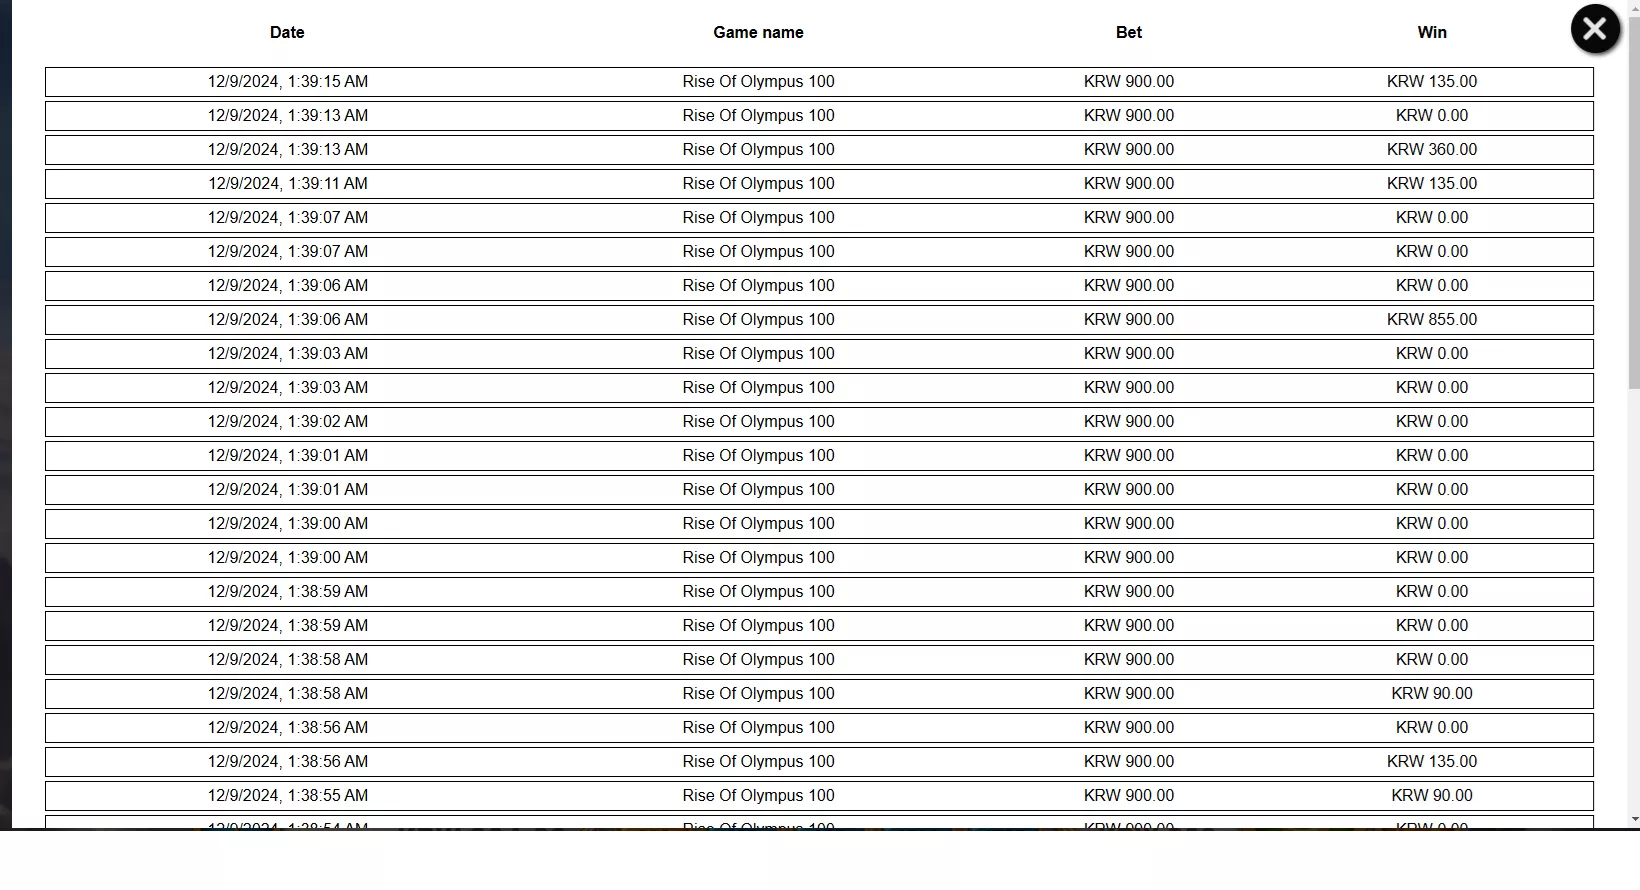Click the 1:39:11 AM history entry

click(x=819, y=184)
